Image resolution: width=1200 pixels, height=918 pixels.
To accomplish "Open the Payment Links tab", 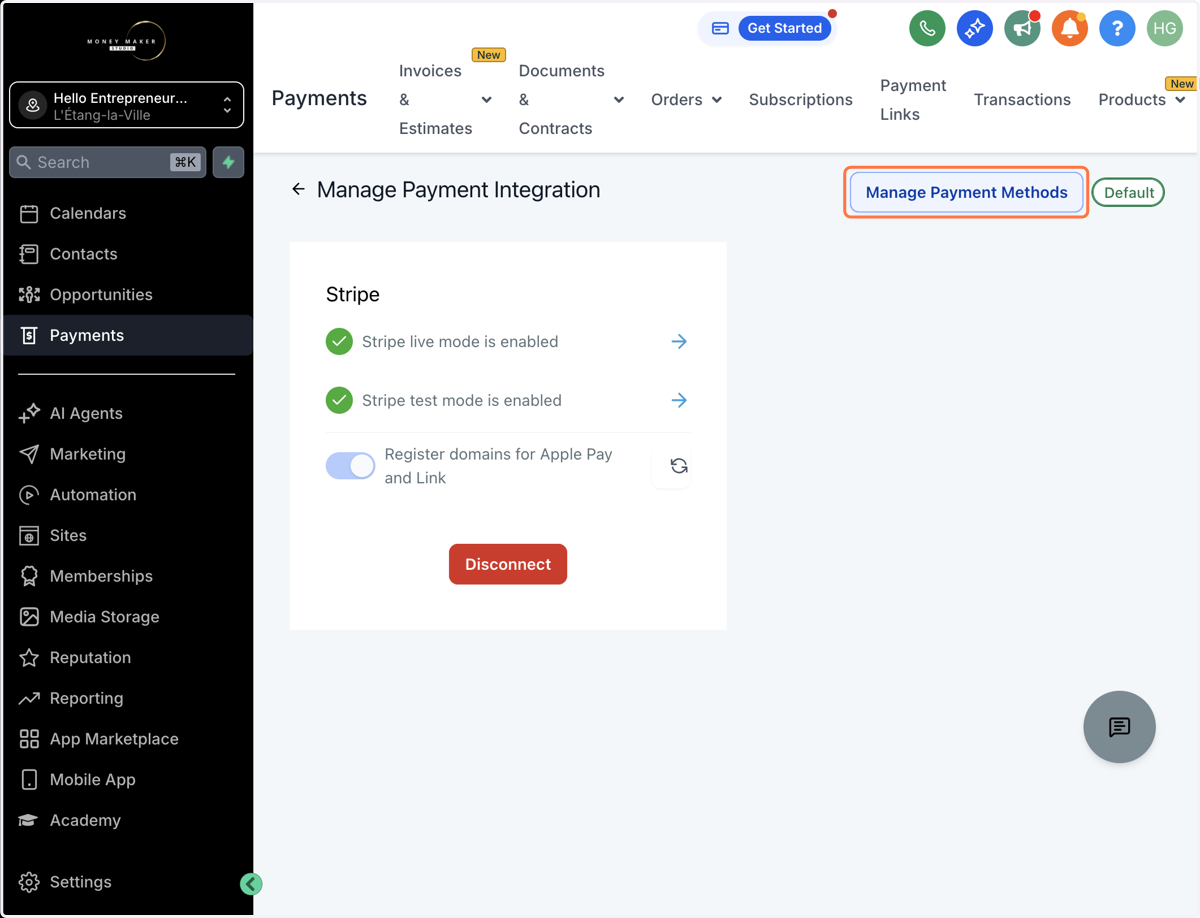I will click(913, 99).
